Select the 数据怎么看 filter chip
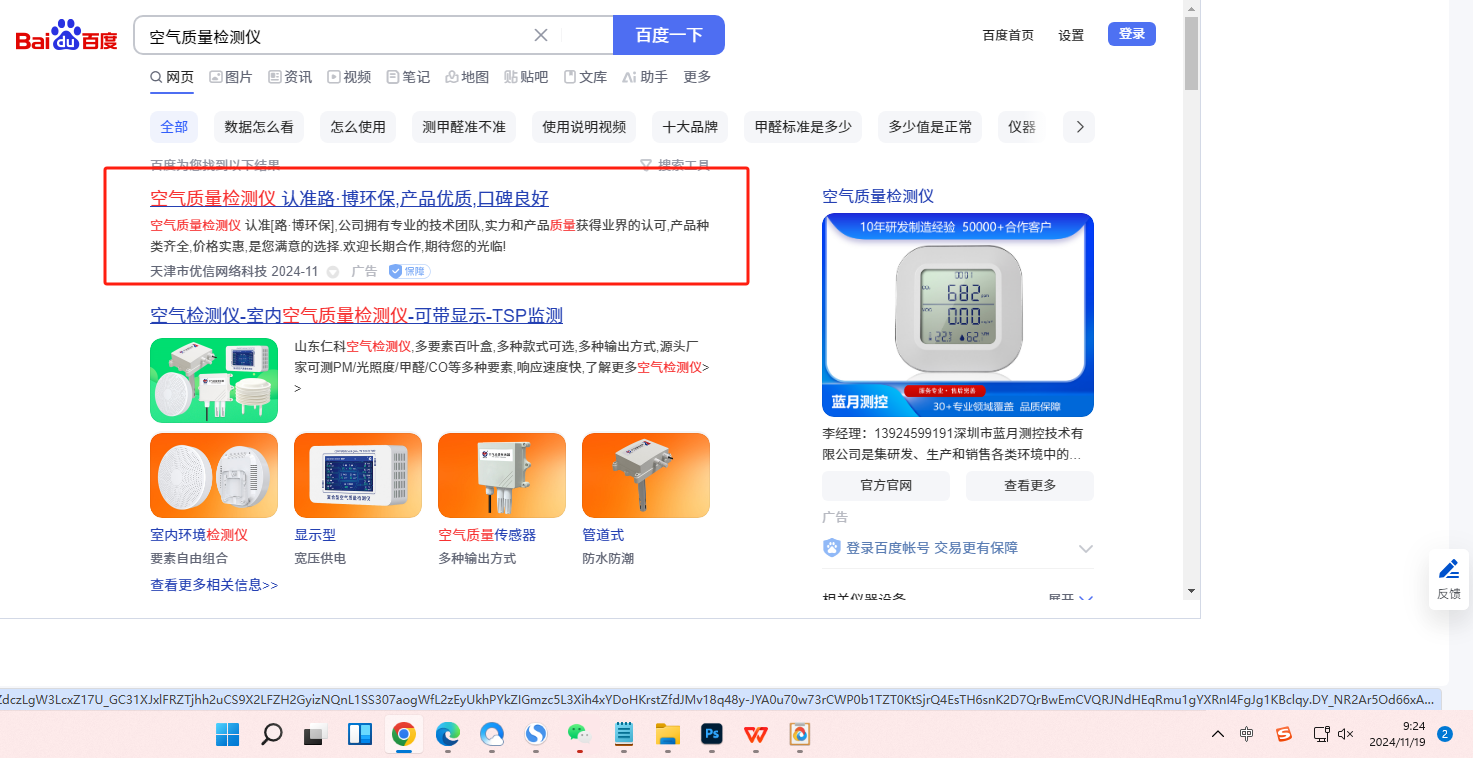Screen dimensions: 1473x758 [259, 127]
